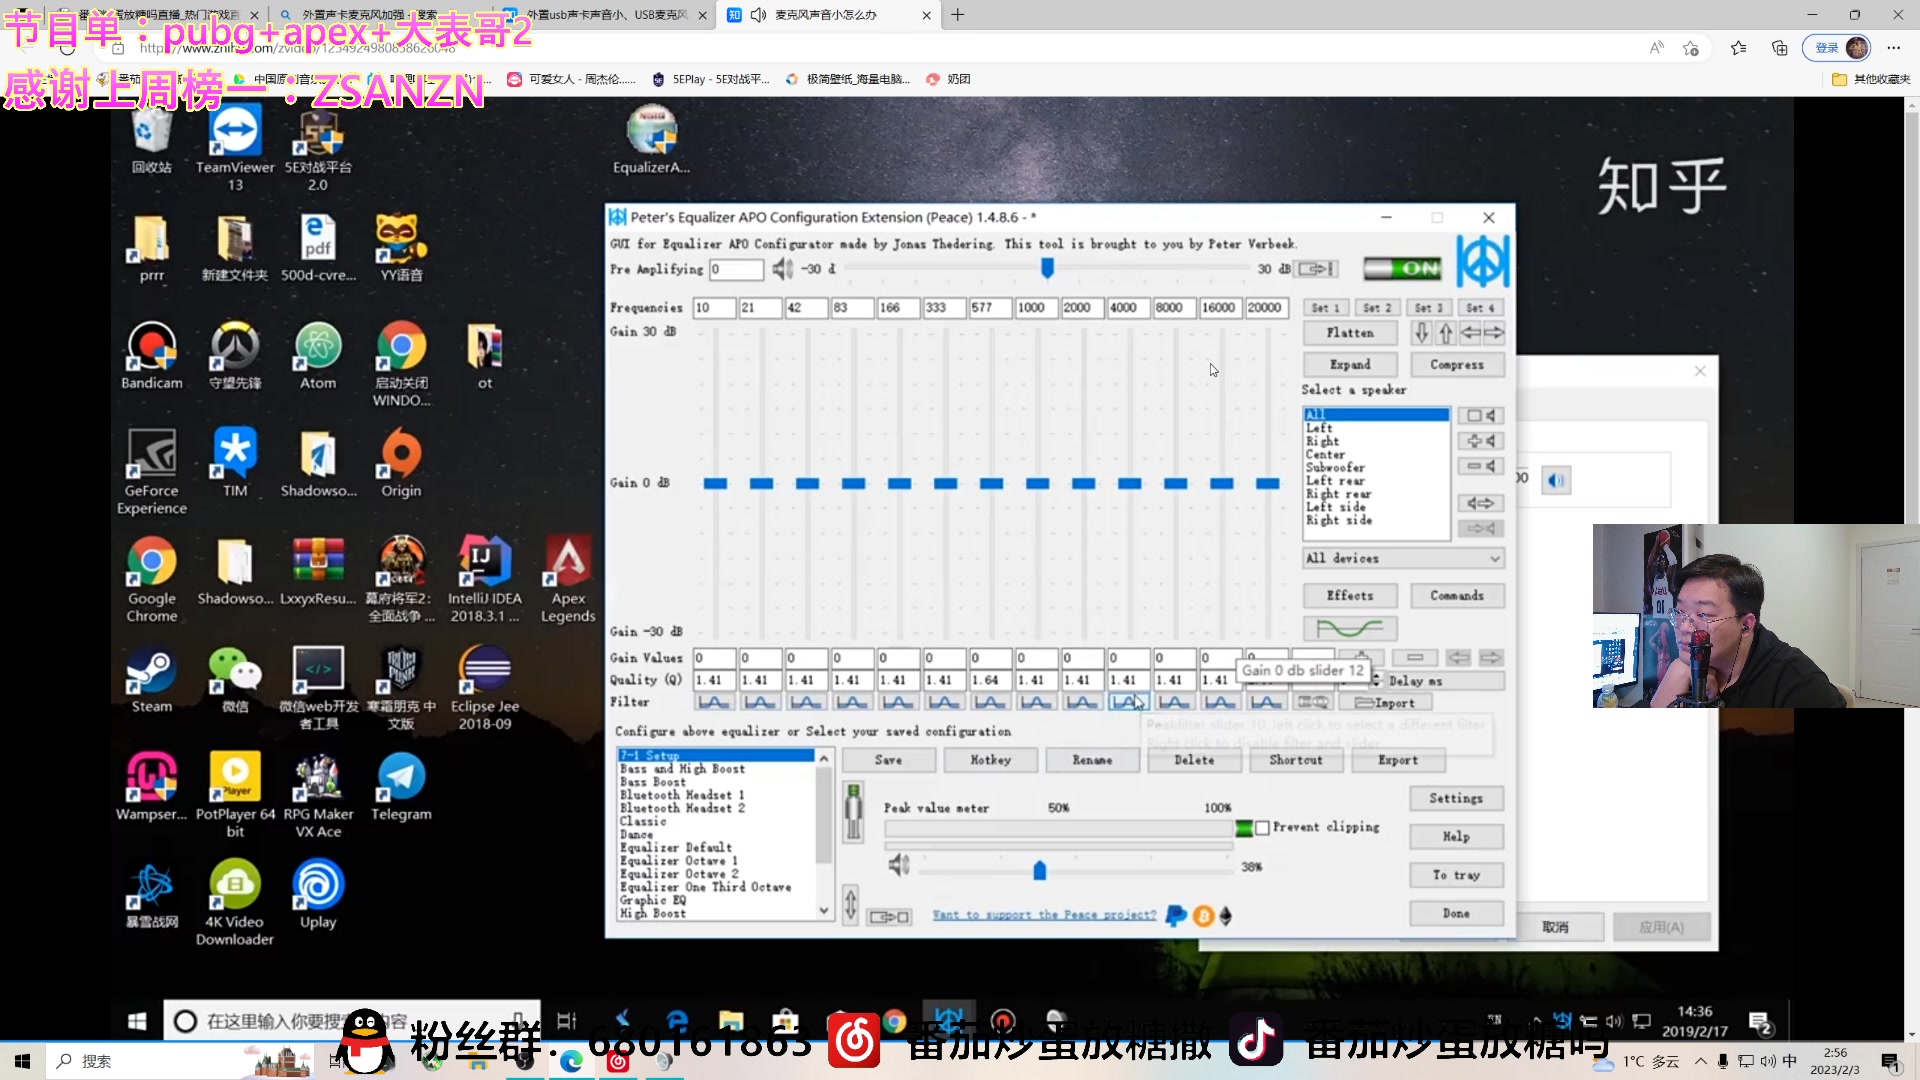This screenshot has width=1920, height=1080.
Task: Choose the Graphic EQ configuration
Action: pyautogui.click(x=653, y=900)
